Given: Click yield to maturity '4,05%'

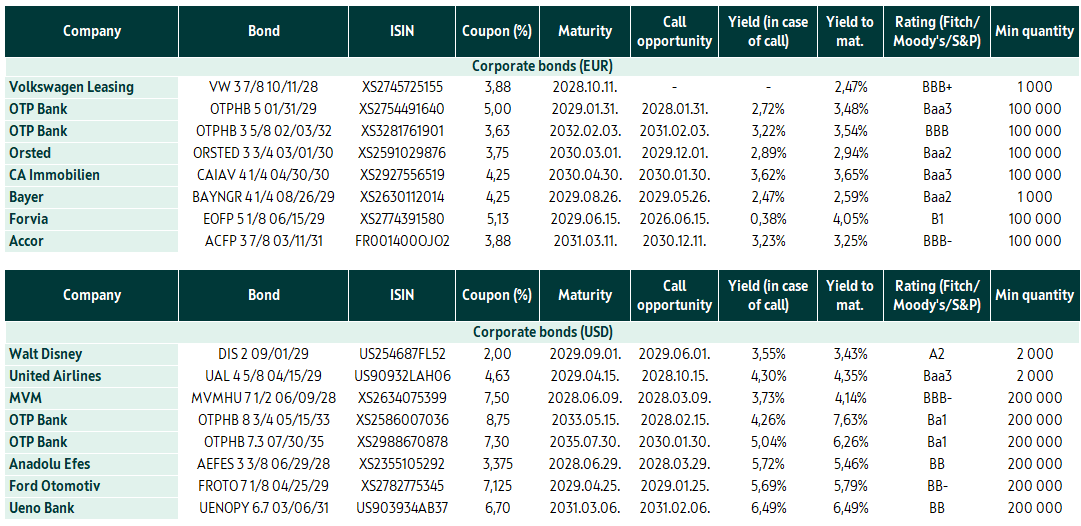Looking at the screenshot, I should (x=849, y=219).
